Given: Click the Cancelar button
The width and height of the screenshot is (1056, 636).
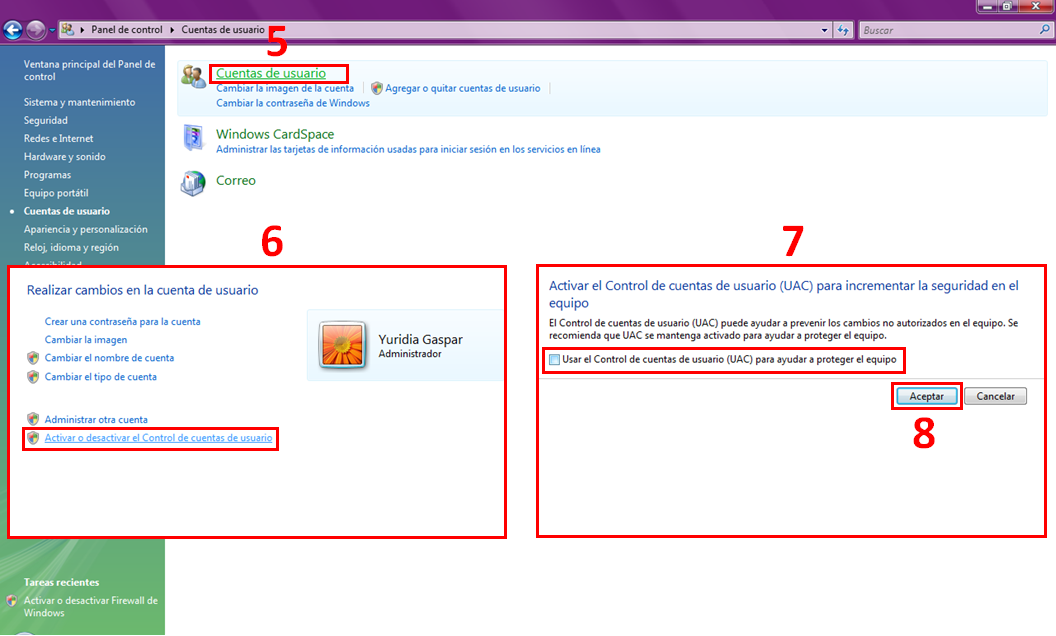Looking at the screenshot, I should [x=995, y=396].
